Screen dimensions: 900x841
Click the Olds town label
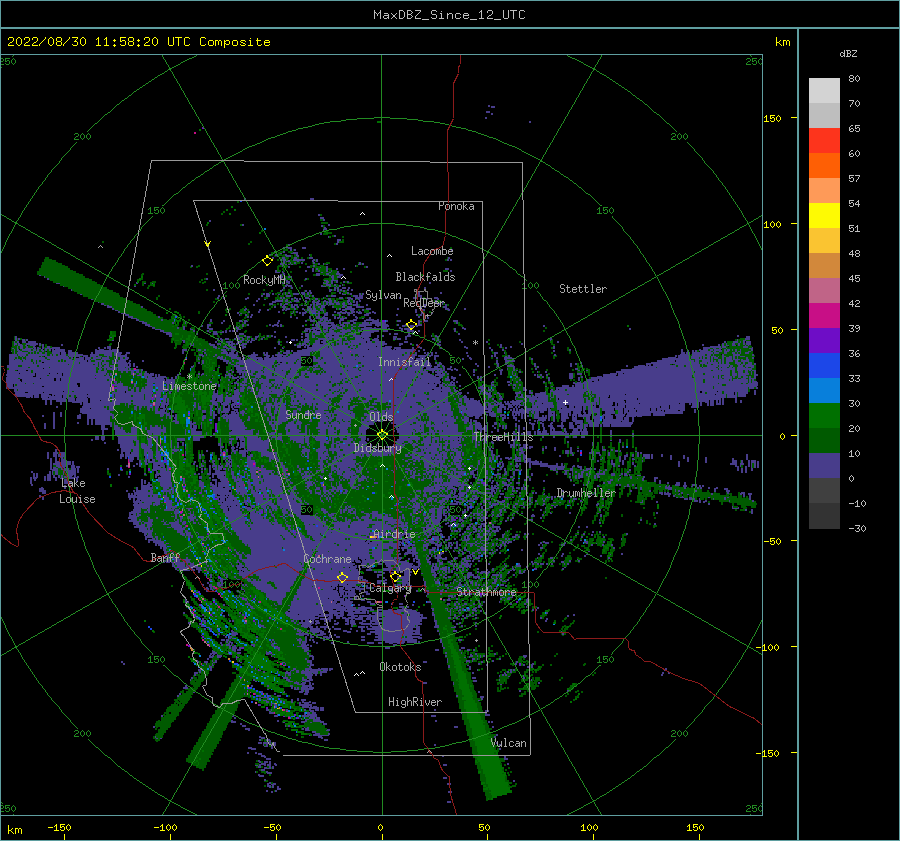(x=381, y=417)
